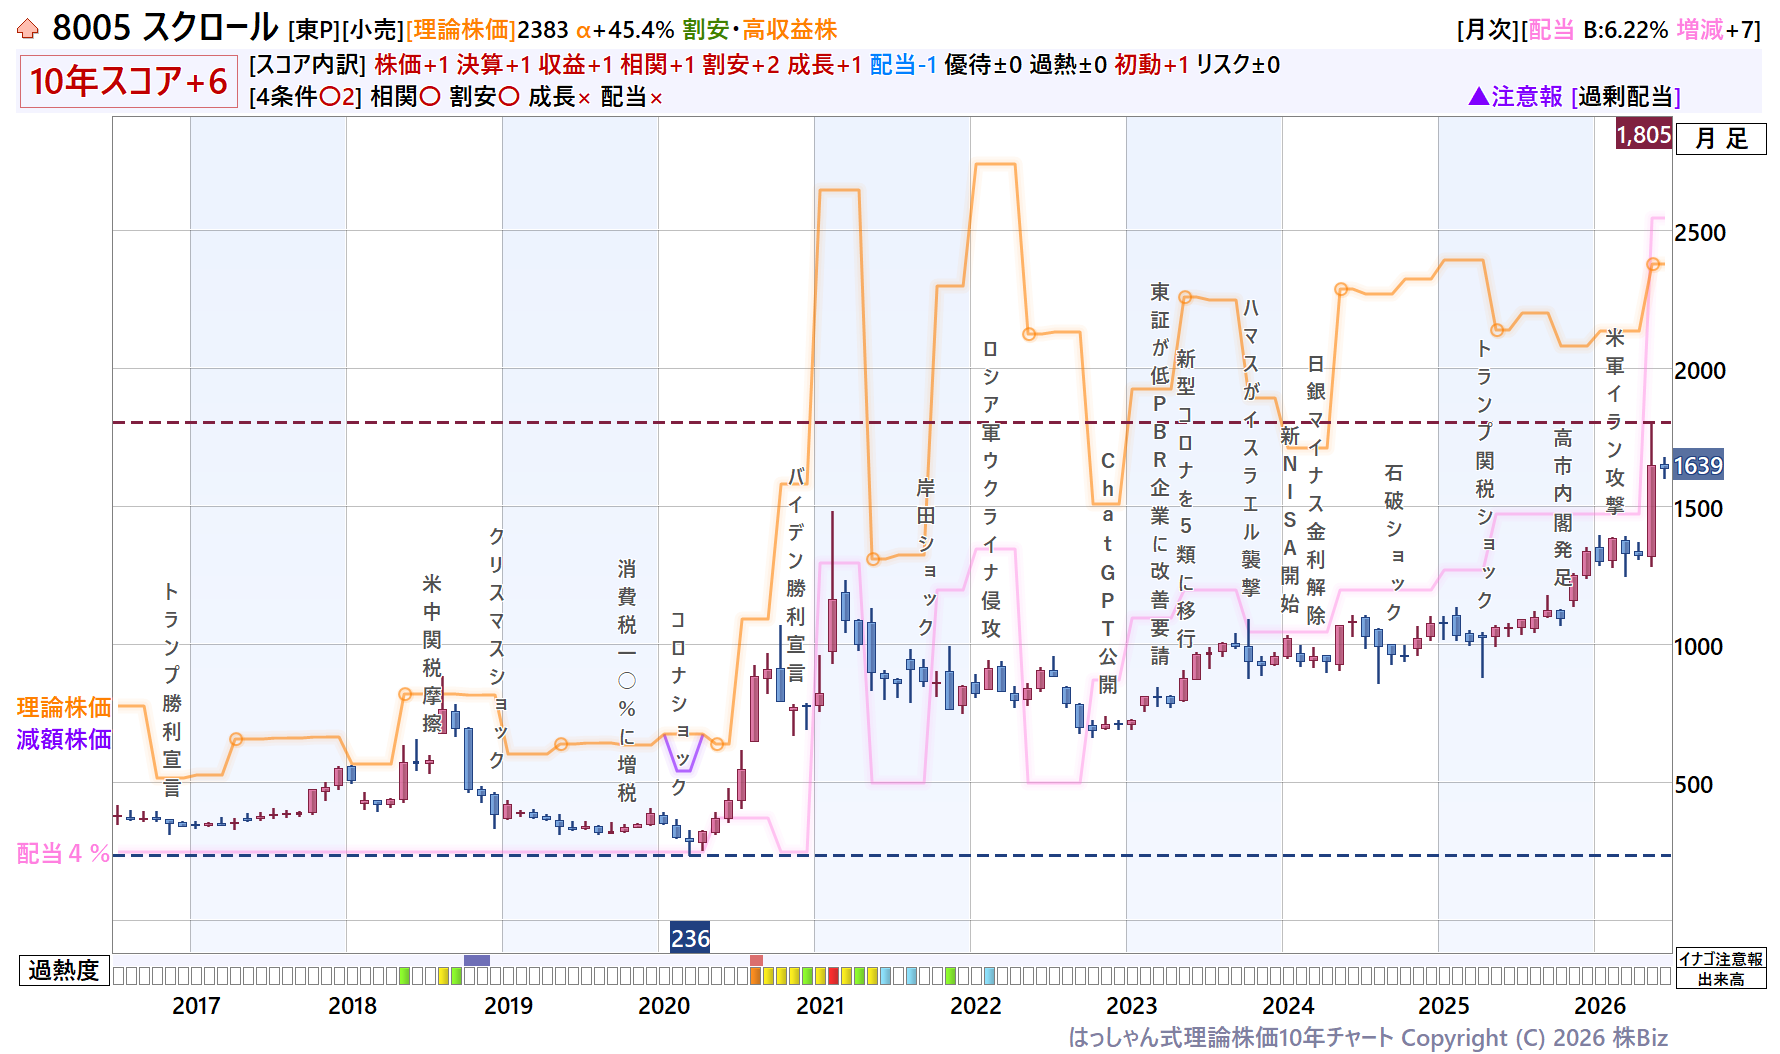Screen dimensions: 1780x1054
Task: Click the red house icon beside 8005
Action: pyautogui.click(x=28, y=30)
